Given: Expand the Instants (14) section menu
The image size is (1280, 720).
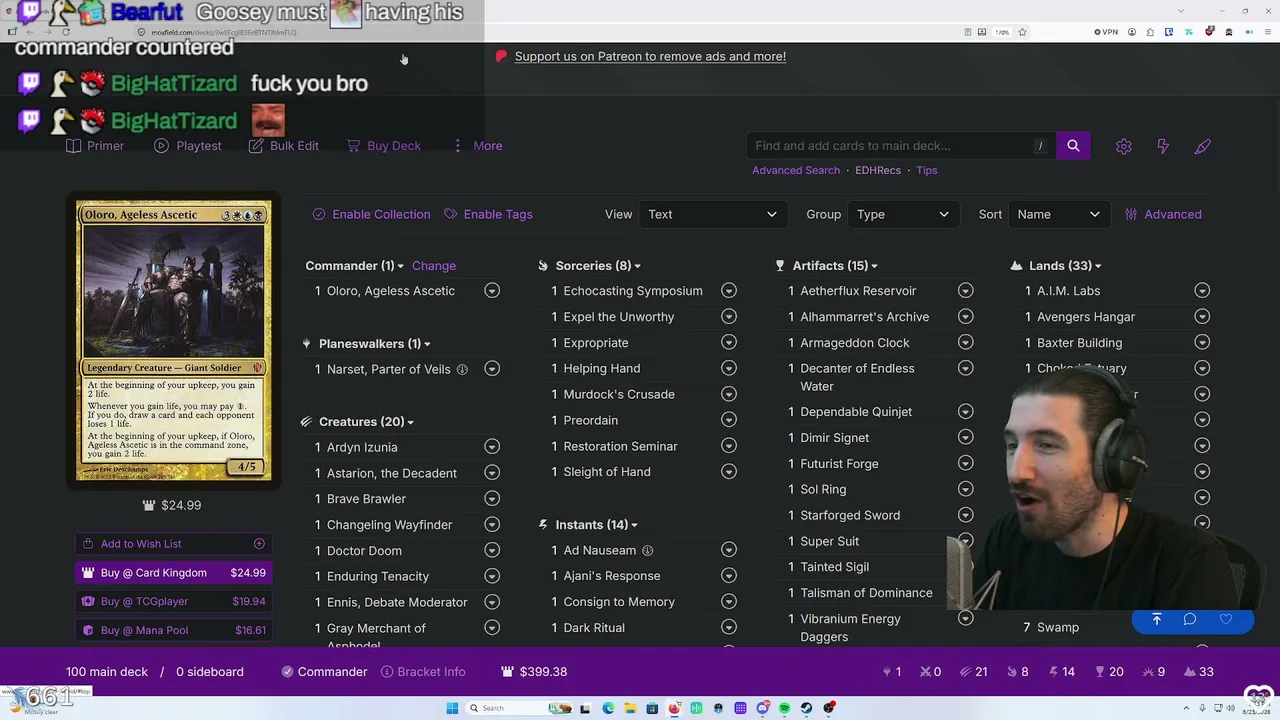Looking at the screenshot, I should tap(634, 525).
